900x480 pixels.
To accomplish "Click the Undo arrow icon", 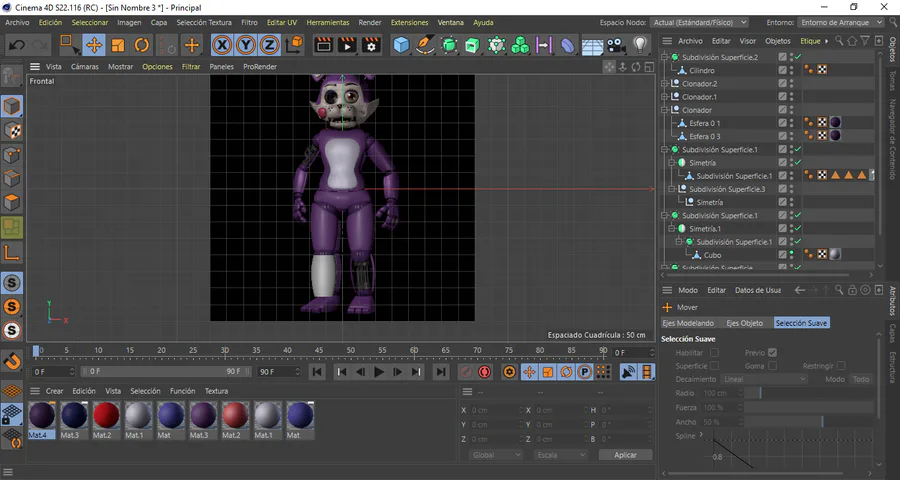I will (17, 45).
